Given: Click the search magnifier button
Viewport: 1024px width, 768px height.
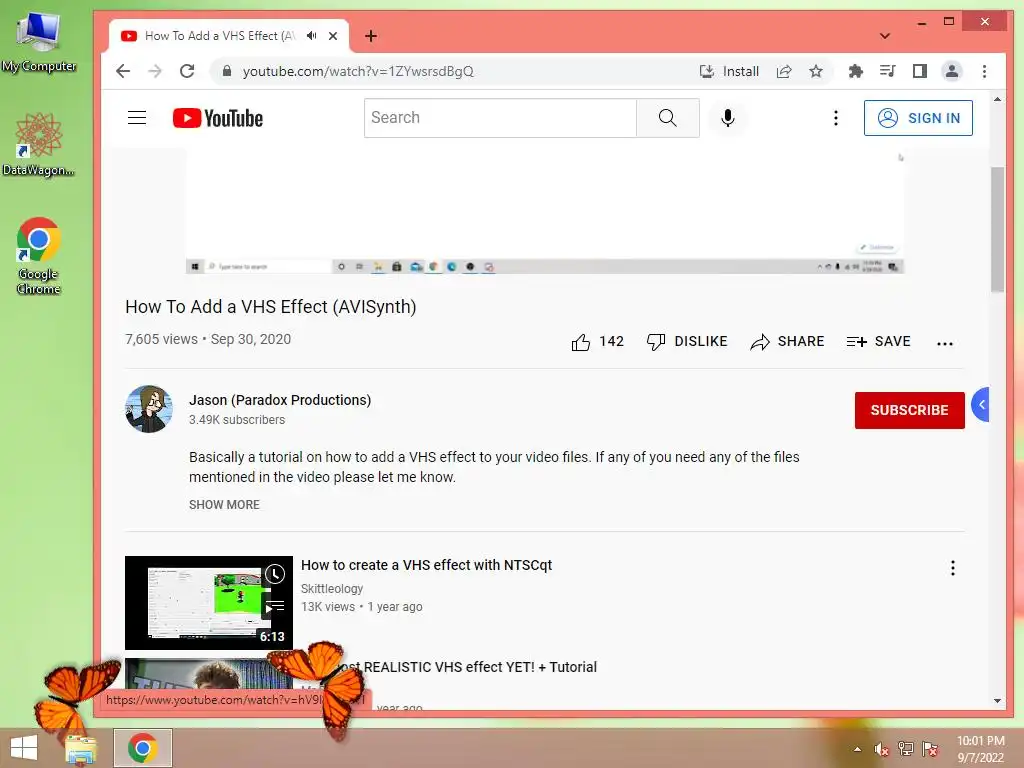Looking at the screenshot, I should 667,118.
